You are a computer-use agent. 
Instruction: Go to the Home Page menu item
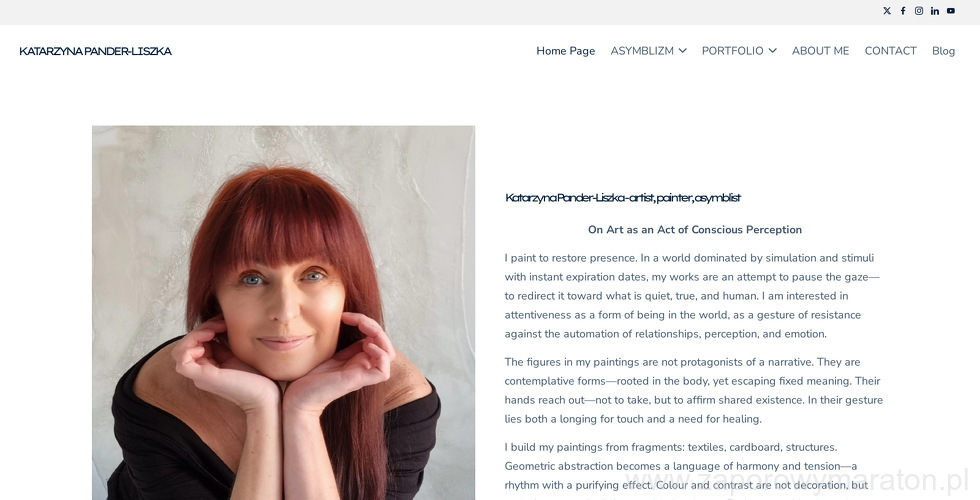[x=566, y=51]
